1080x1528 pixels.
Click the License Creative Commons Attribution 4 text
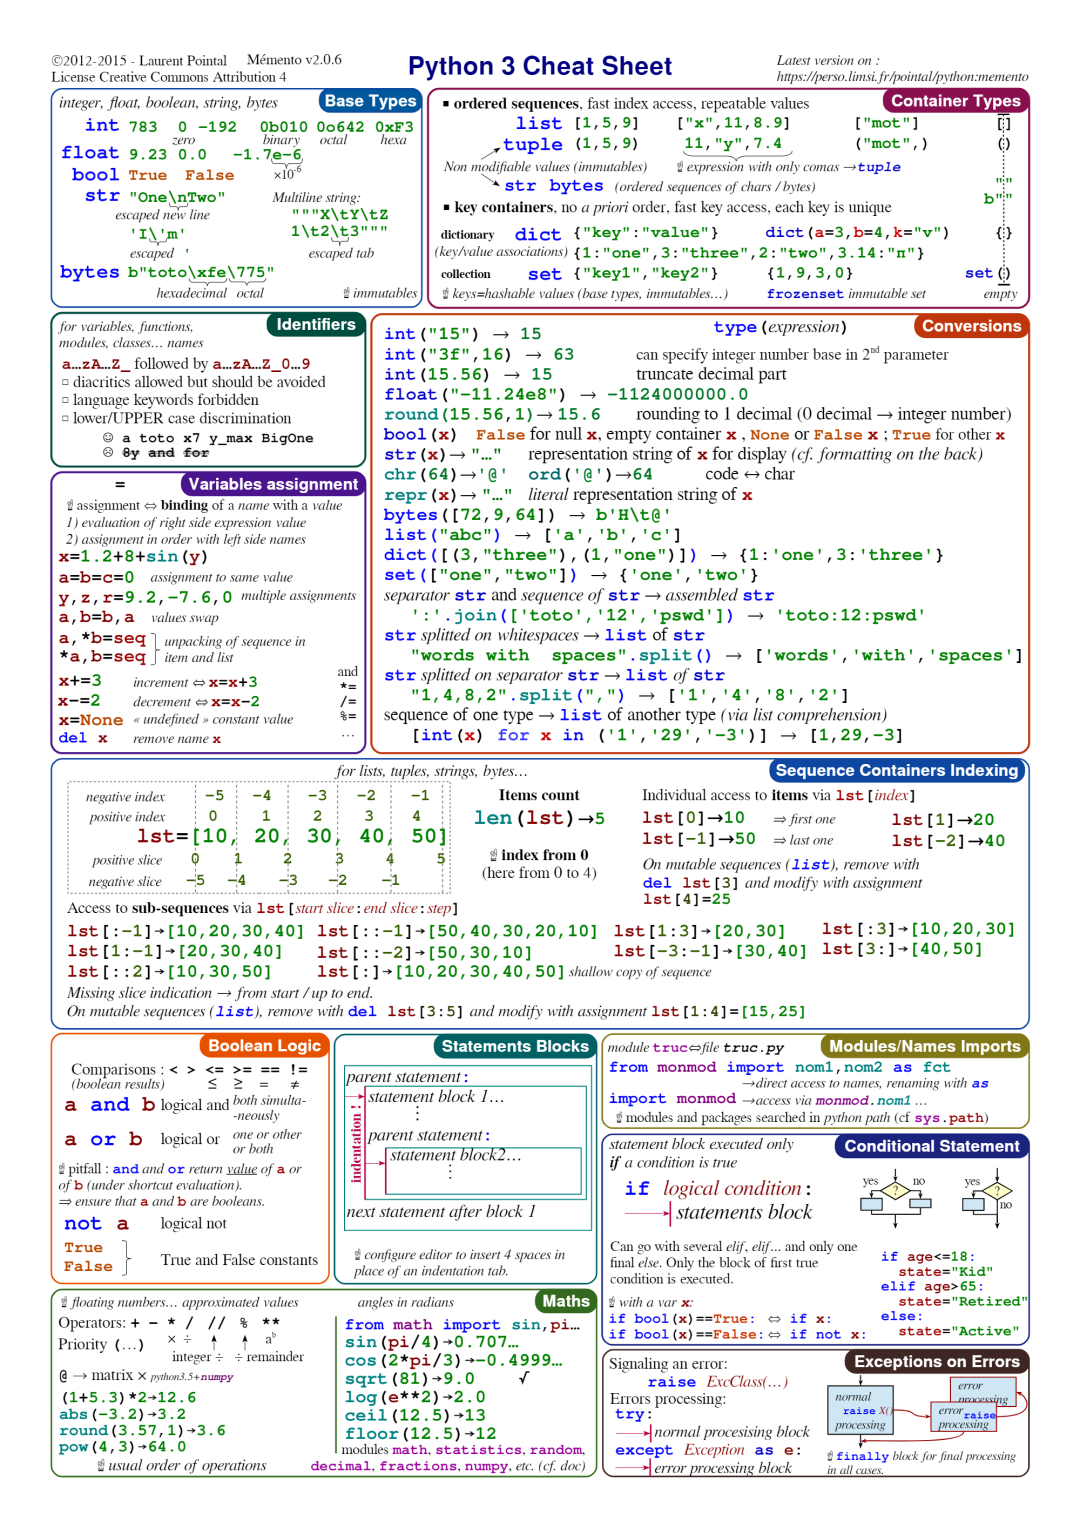pyautogui.click(x=169, y=77)
